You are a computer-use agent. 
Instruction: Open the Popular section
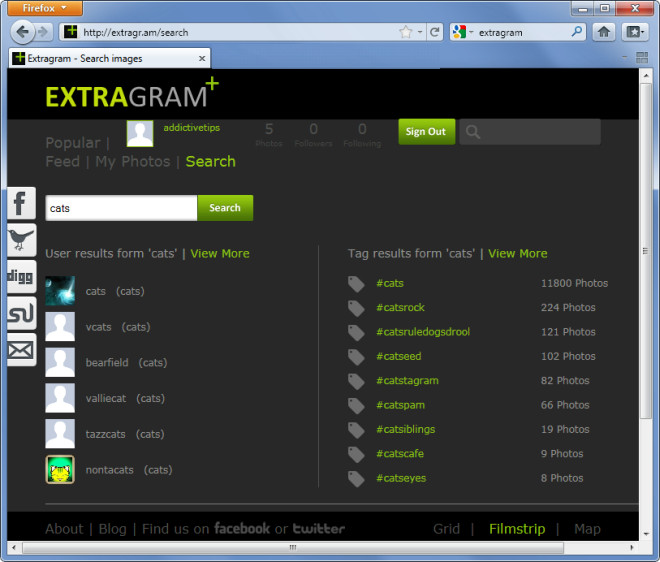(73, 143)
